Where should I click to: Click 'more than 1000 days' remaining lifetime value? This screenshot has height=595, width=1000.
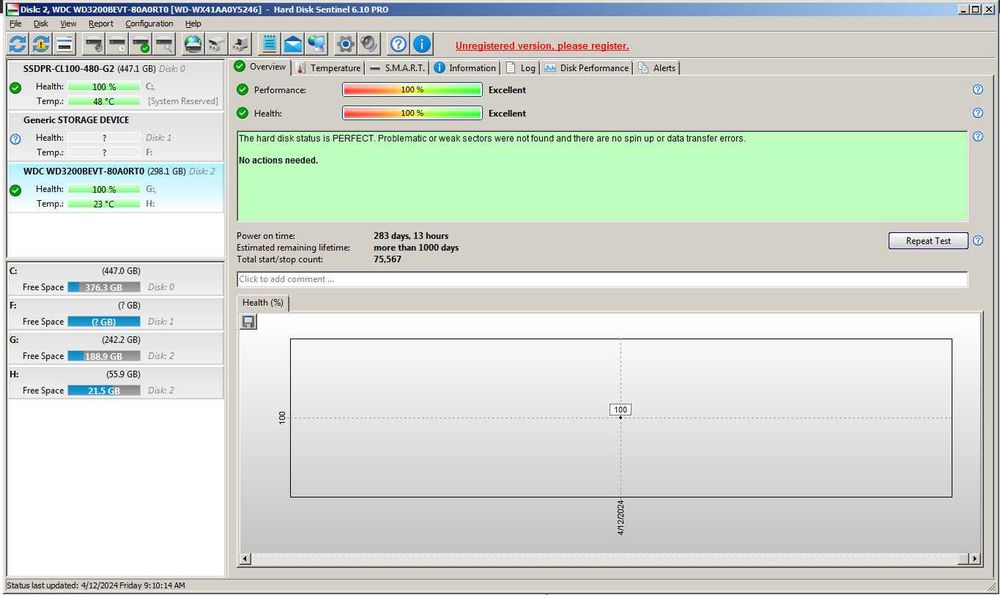[416, 248]
